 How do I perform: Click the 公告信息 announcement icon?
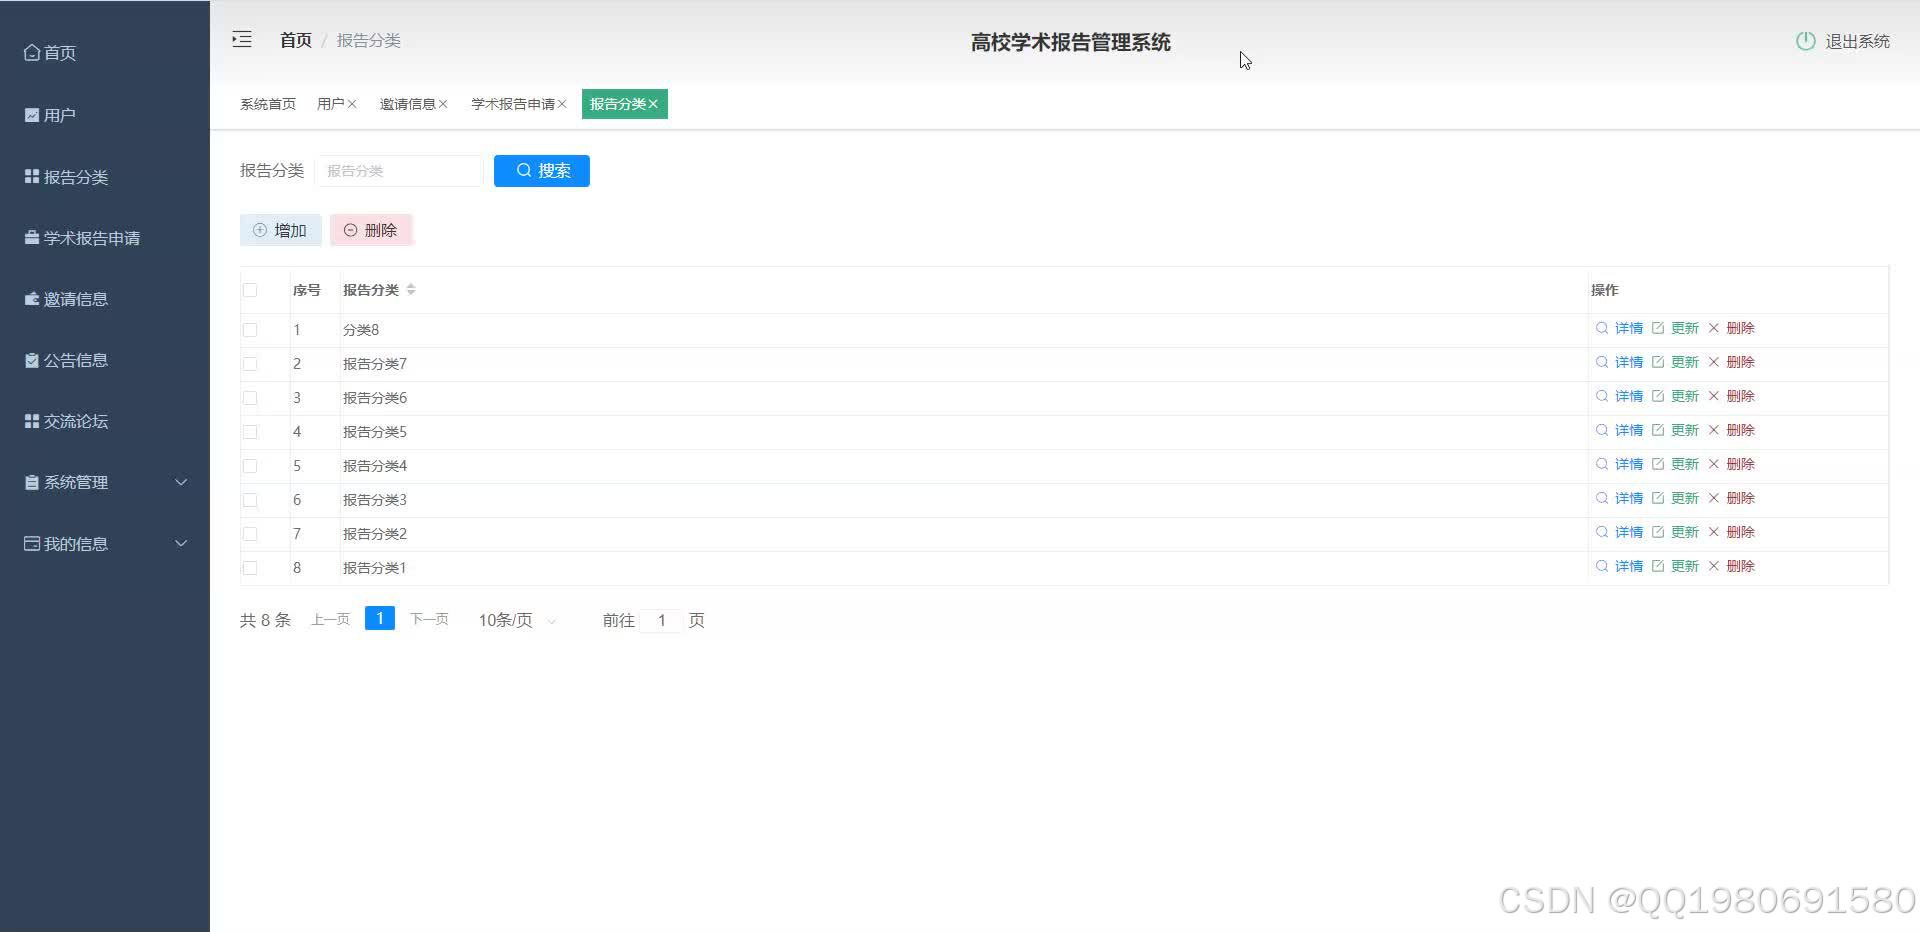(x=30, y=360)
